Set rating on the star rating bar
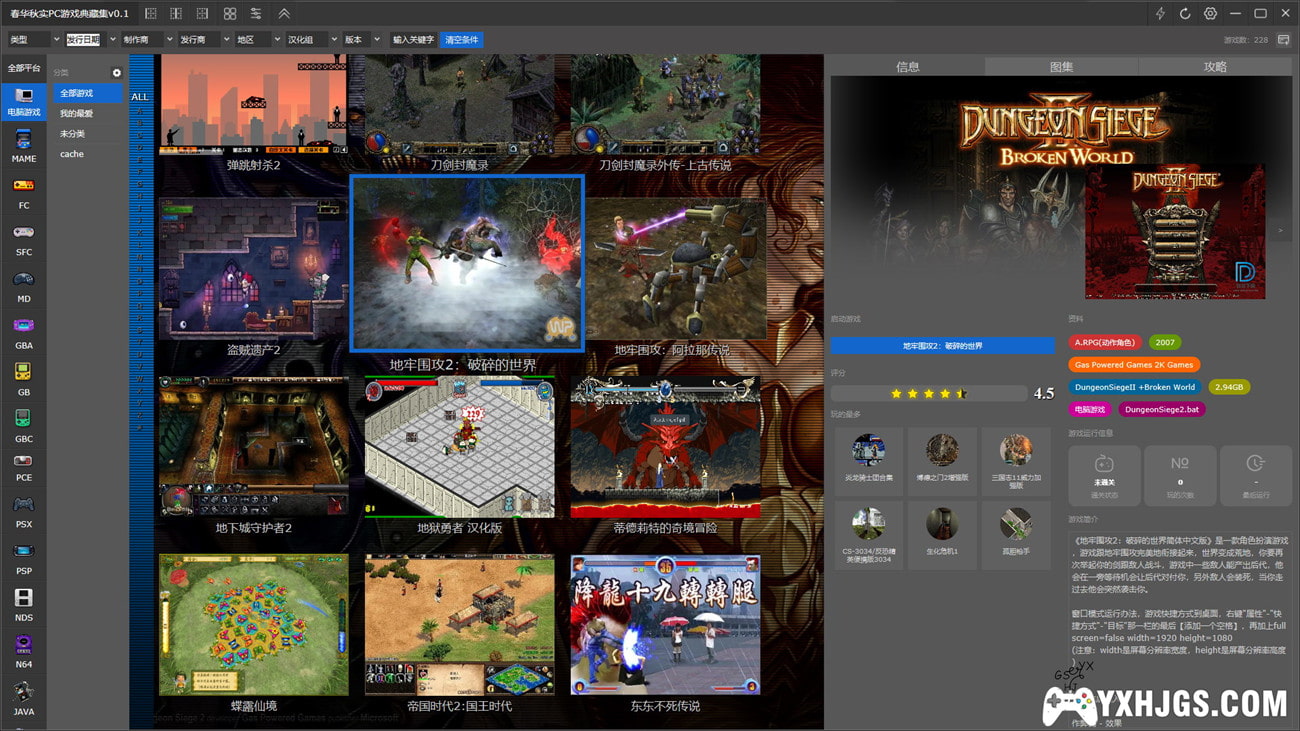This screenshot has width=1300, height=731. click(929, 393)
